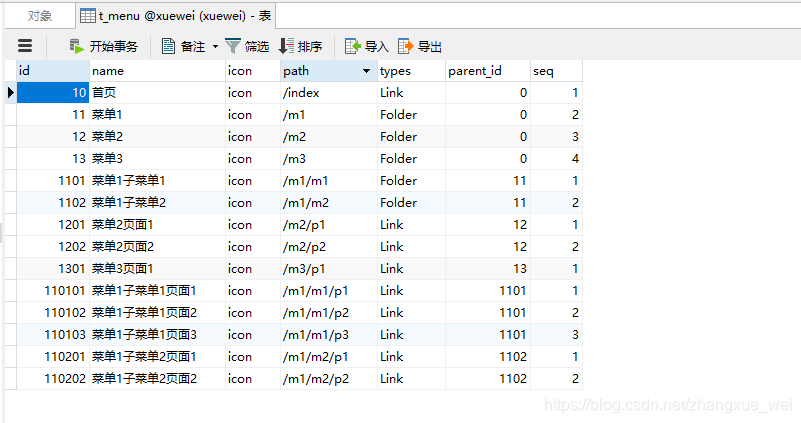The width and height of the screenshot is (801, 423).
Task: Select the id cell 110103
Action: [x=53, y=334]
